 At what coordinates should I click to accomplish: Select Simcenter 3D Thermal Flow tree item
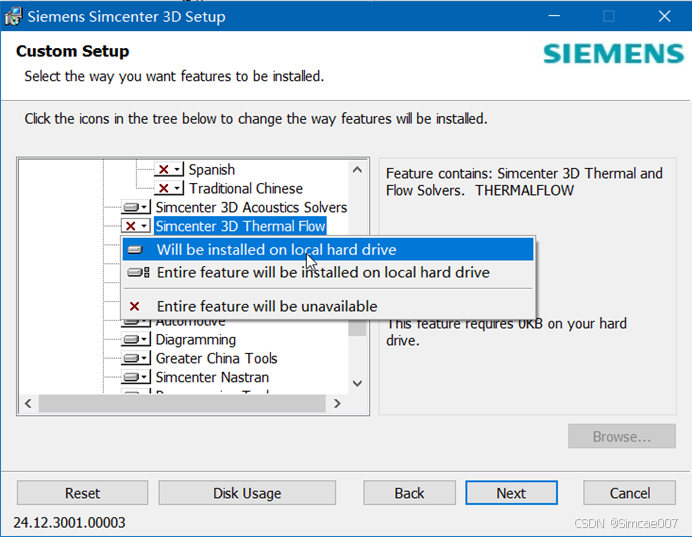pyautogui.click(x=241, y=226)
